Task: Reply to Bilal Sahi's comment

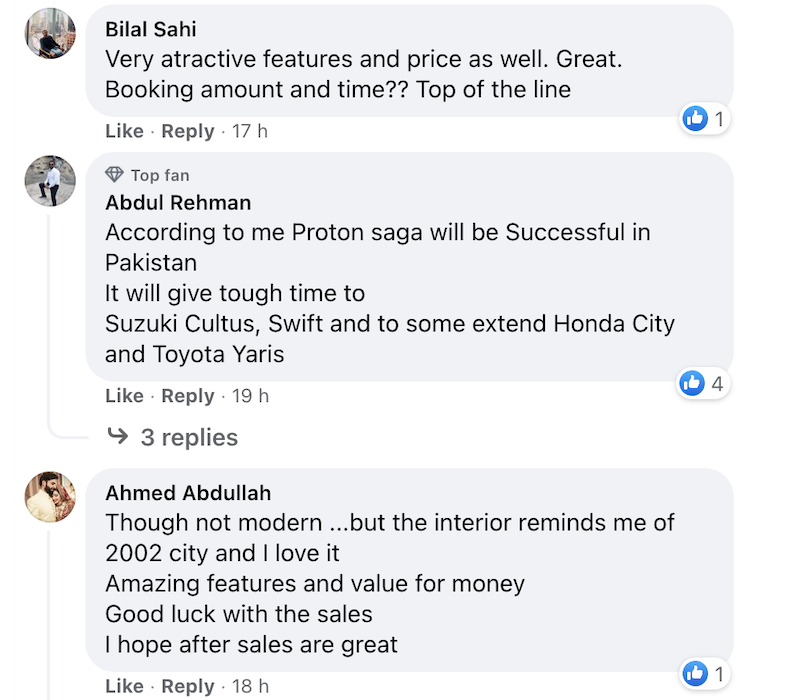Action: 188,131
